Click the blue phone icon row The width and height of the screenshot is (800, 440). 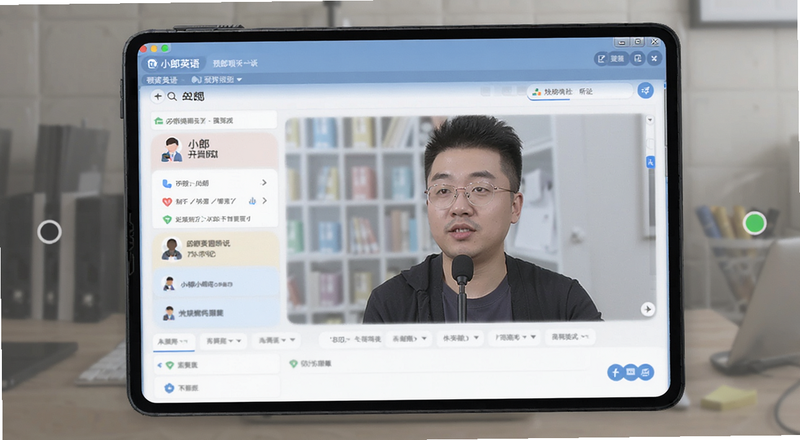215,183
